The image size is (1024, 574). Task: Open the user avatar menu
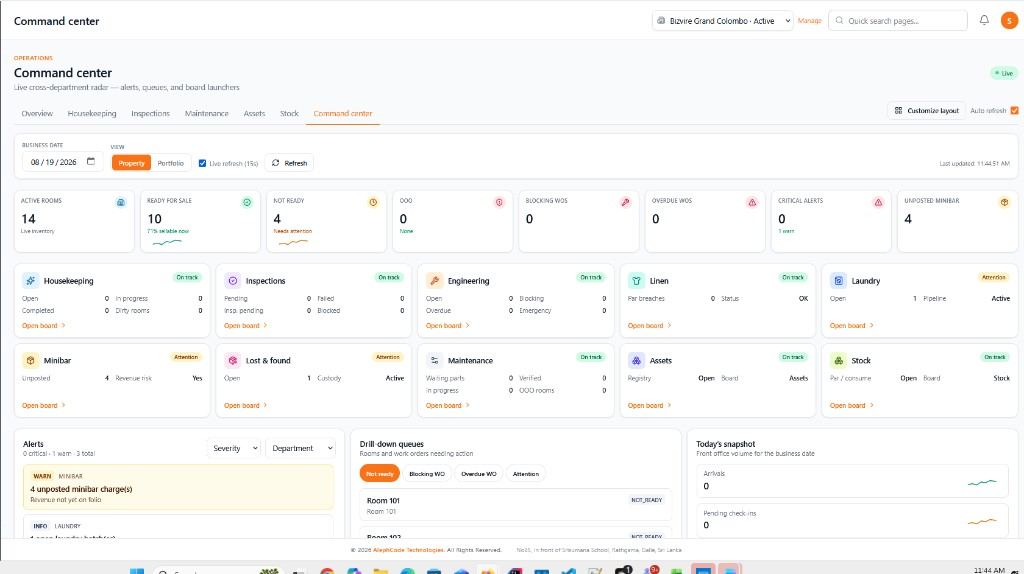(x=1009, y=21)
